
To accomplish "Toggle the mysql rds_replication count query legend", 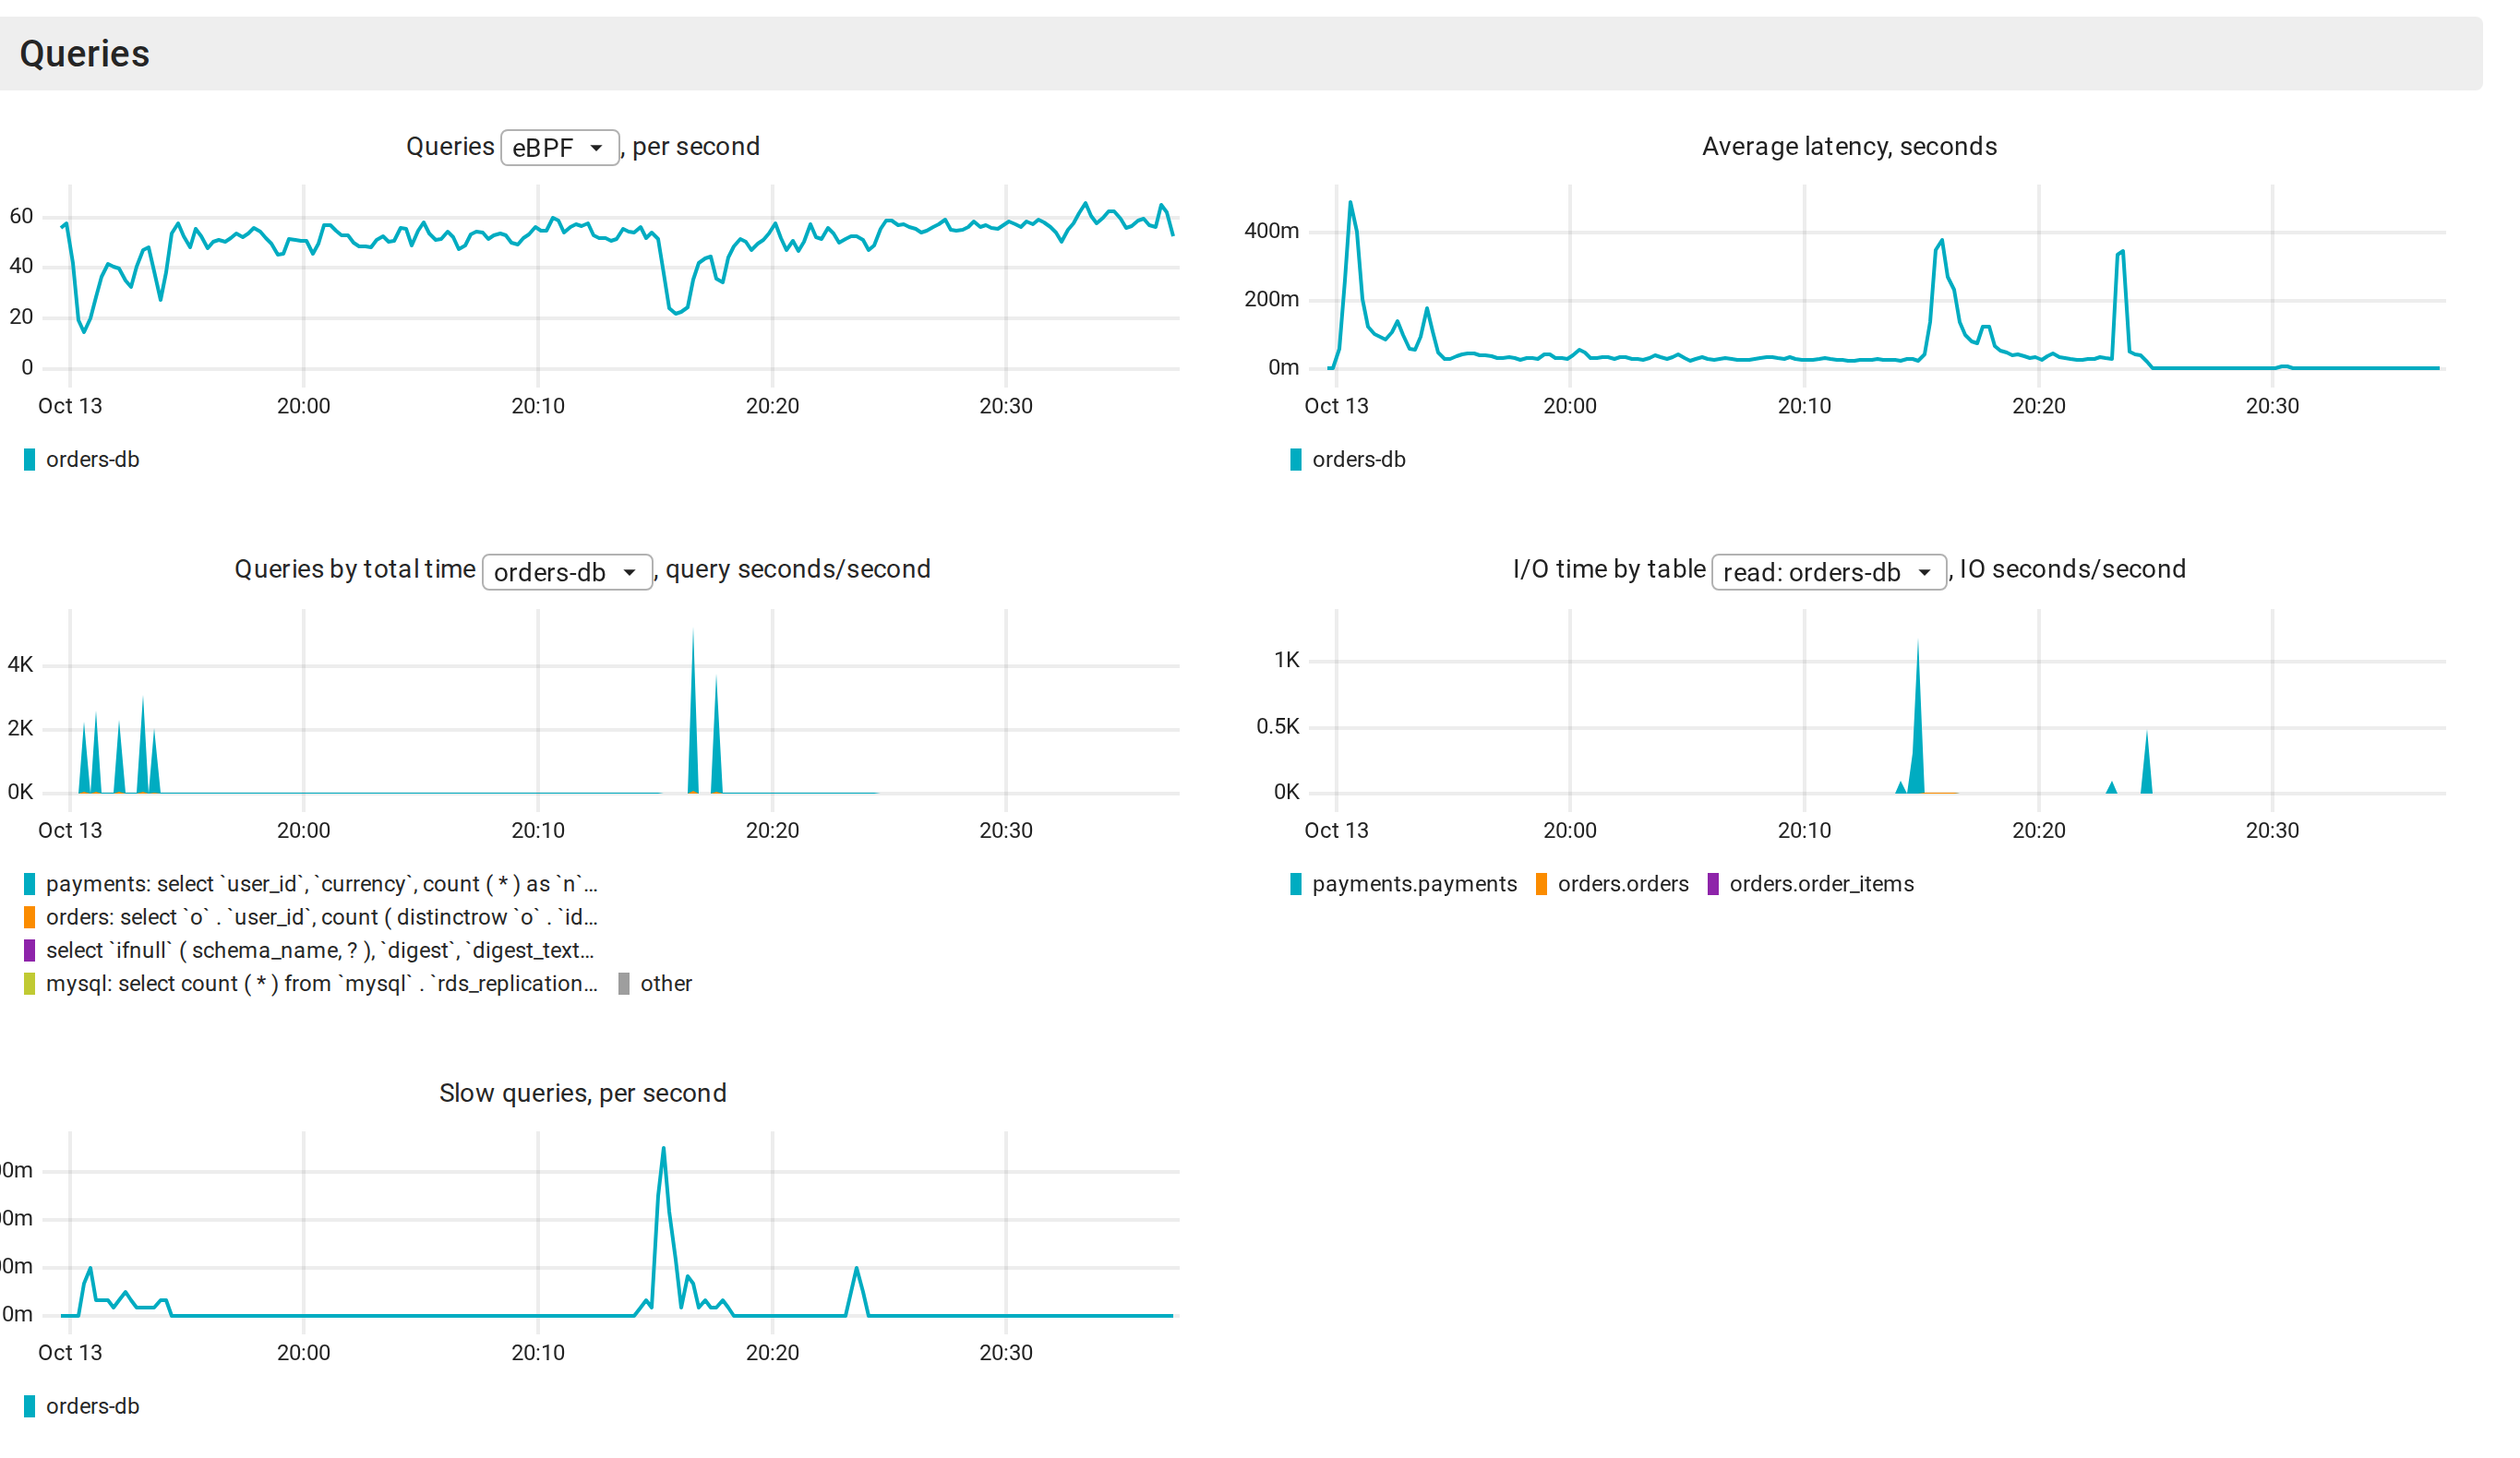I will (310, 983).
